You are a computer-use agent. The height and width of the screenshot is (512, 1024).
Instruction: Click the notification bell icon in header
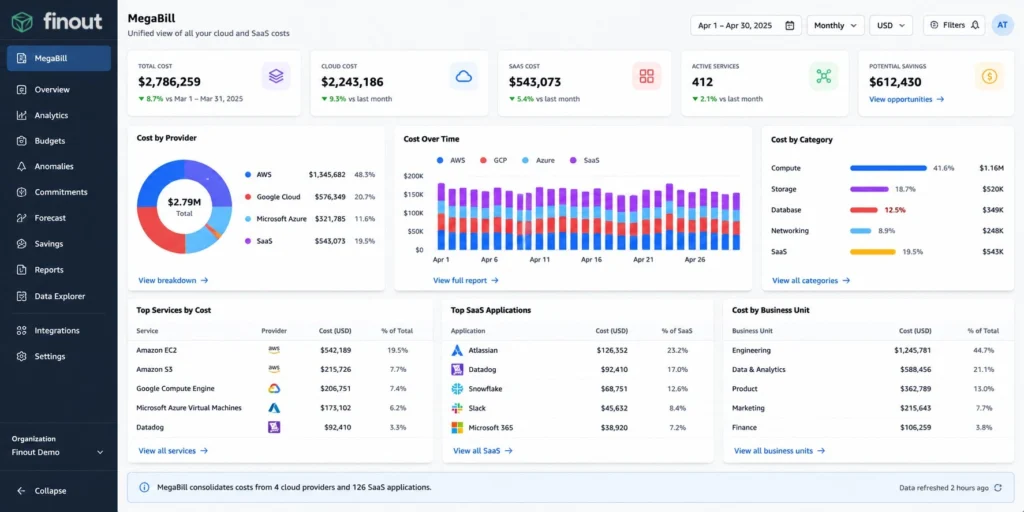pyautogui.click(x=975, y=25)
